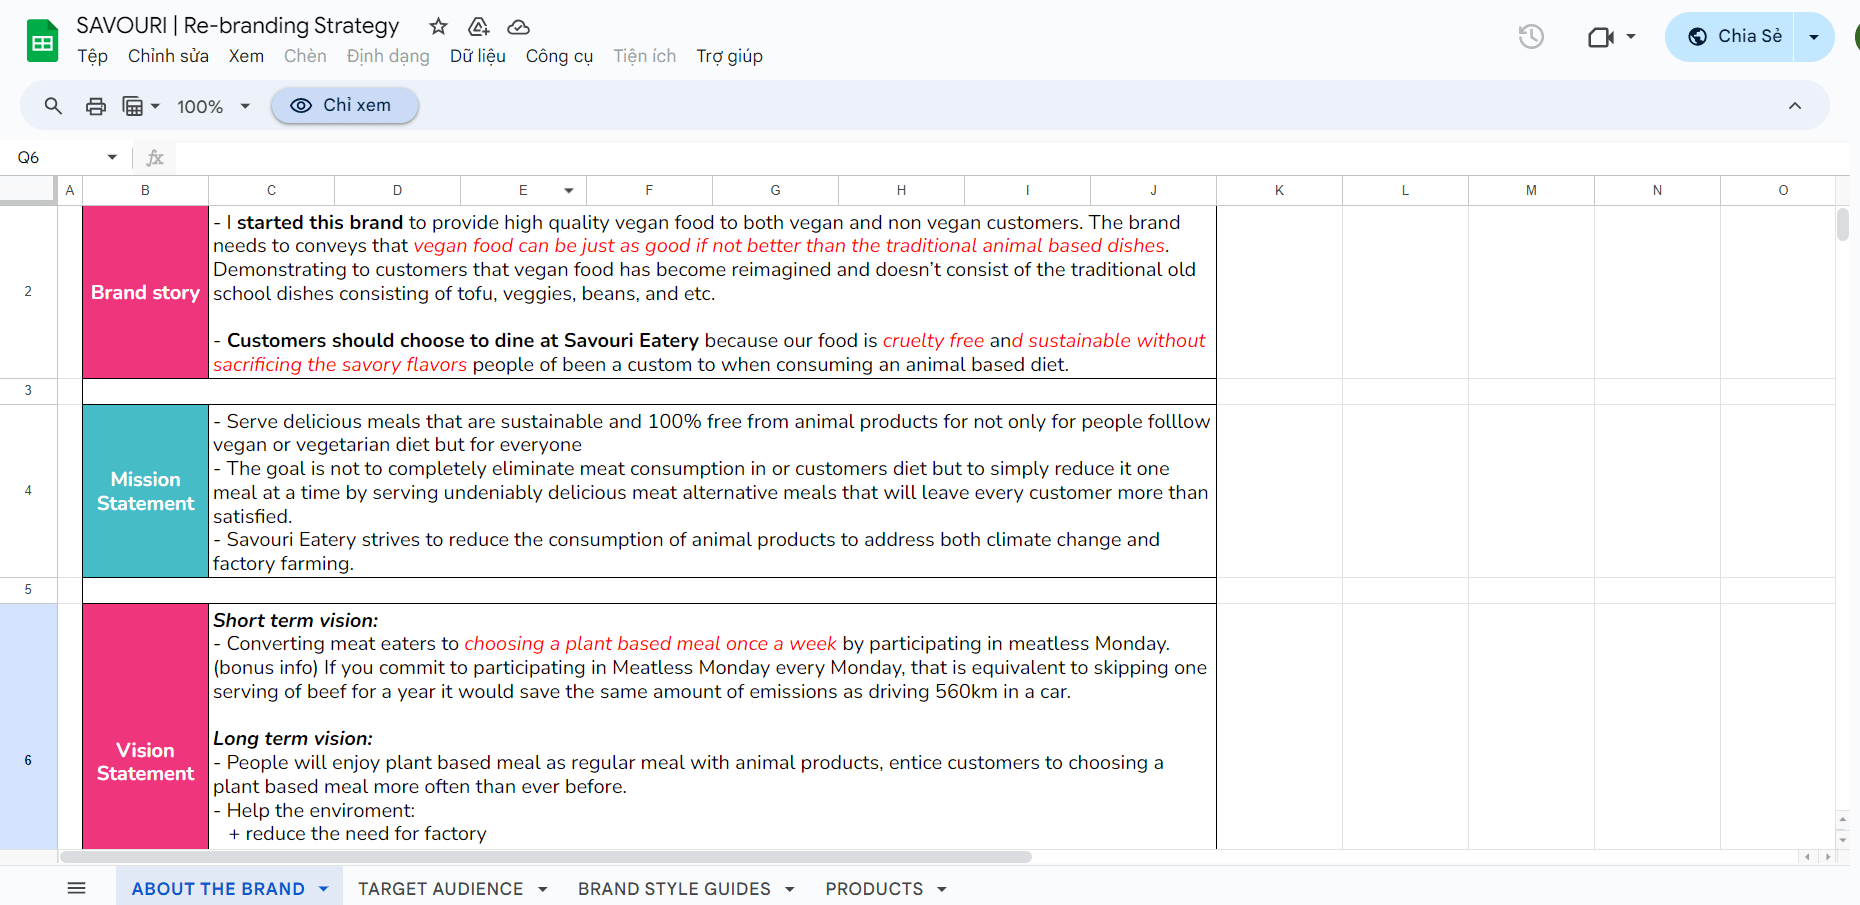Open the Tiện ích menu
This screenshot has height=905, width=1860.
pyautogui.click(x=645, y=56)
